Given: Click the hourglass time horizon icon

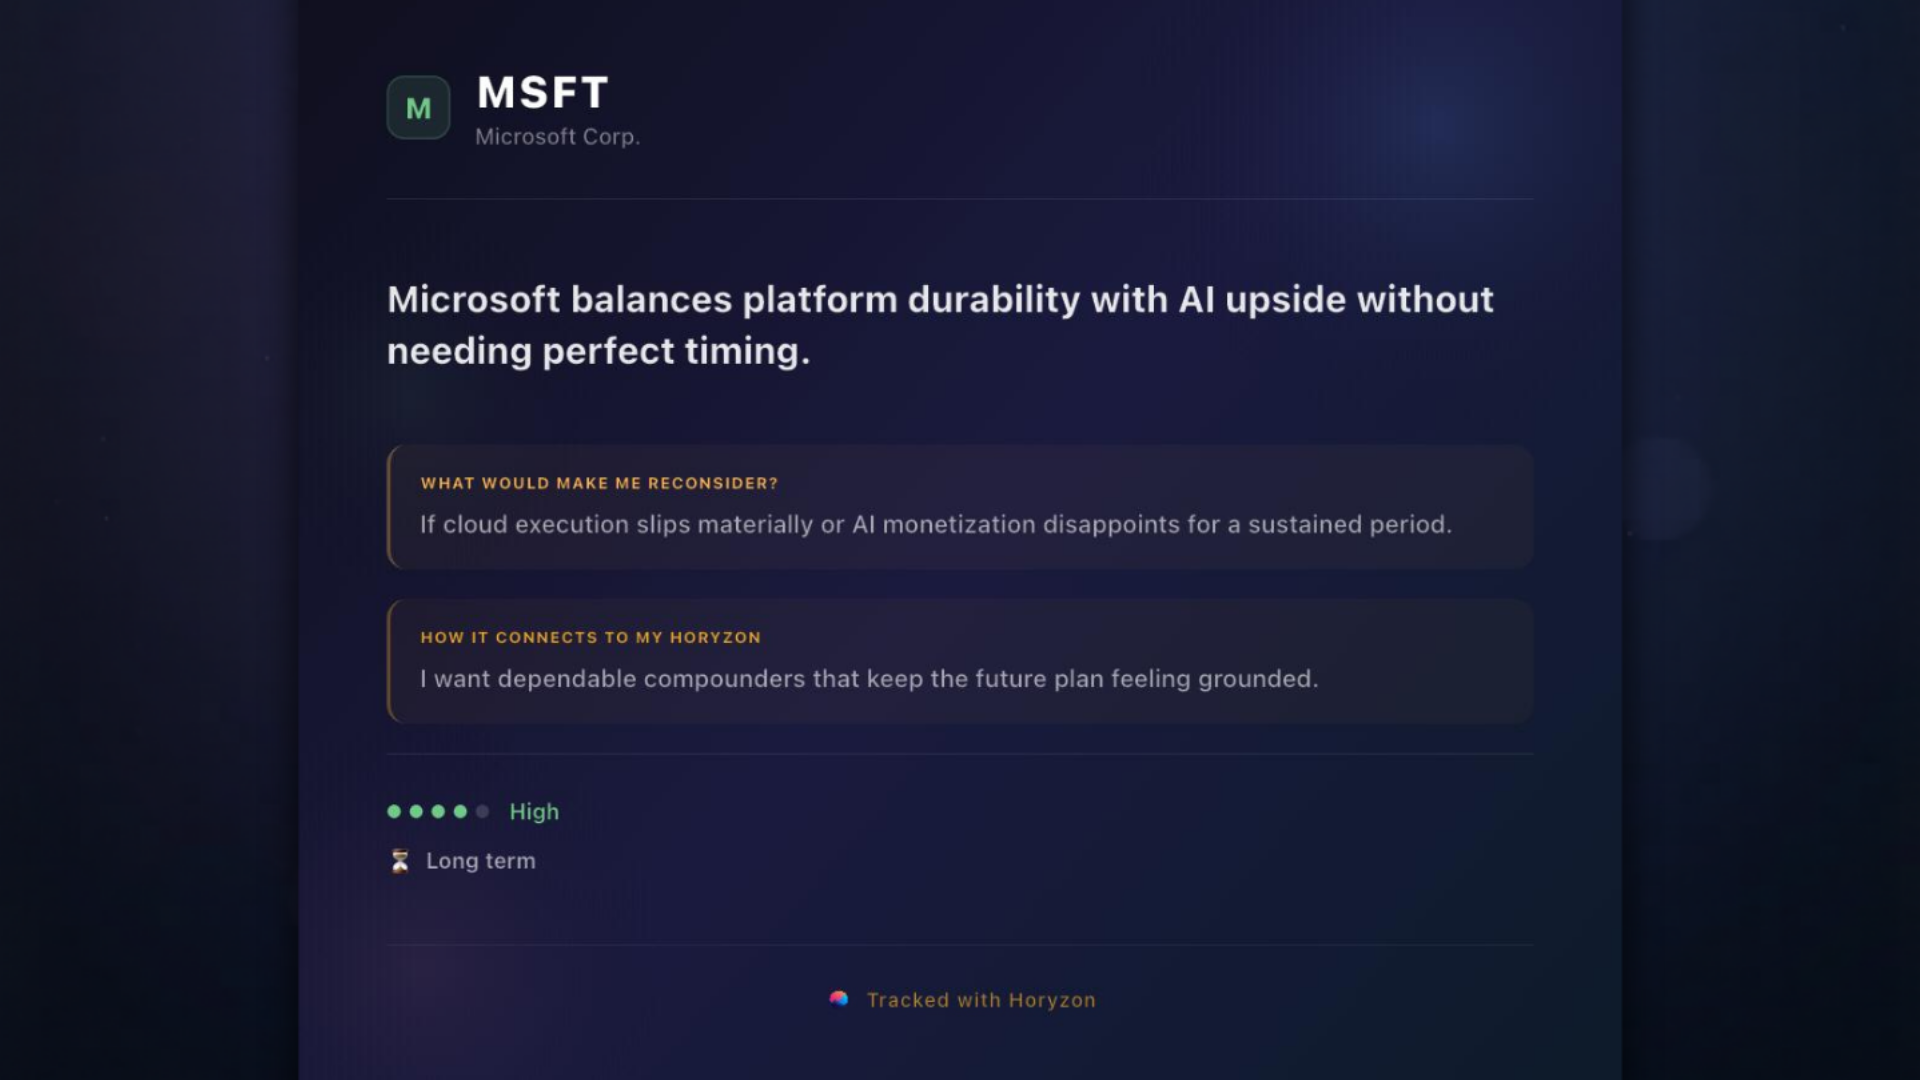Looking at the screenshot, I should click(400, 861).
